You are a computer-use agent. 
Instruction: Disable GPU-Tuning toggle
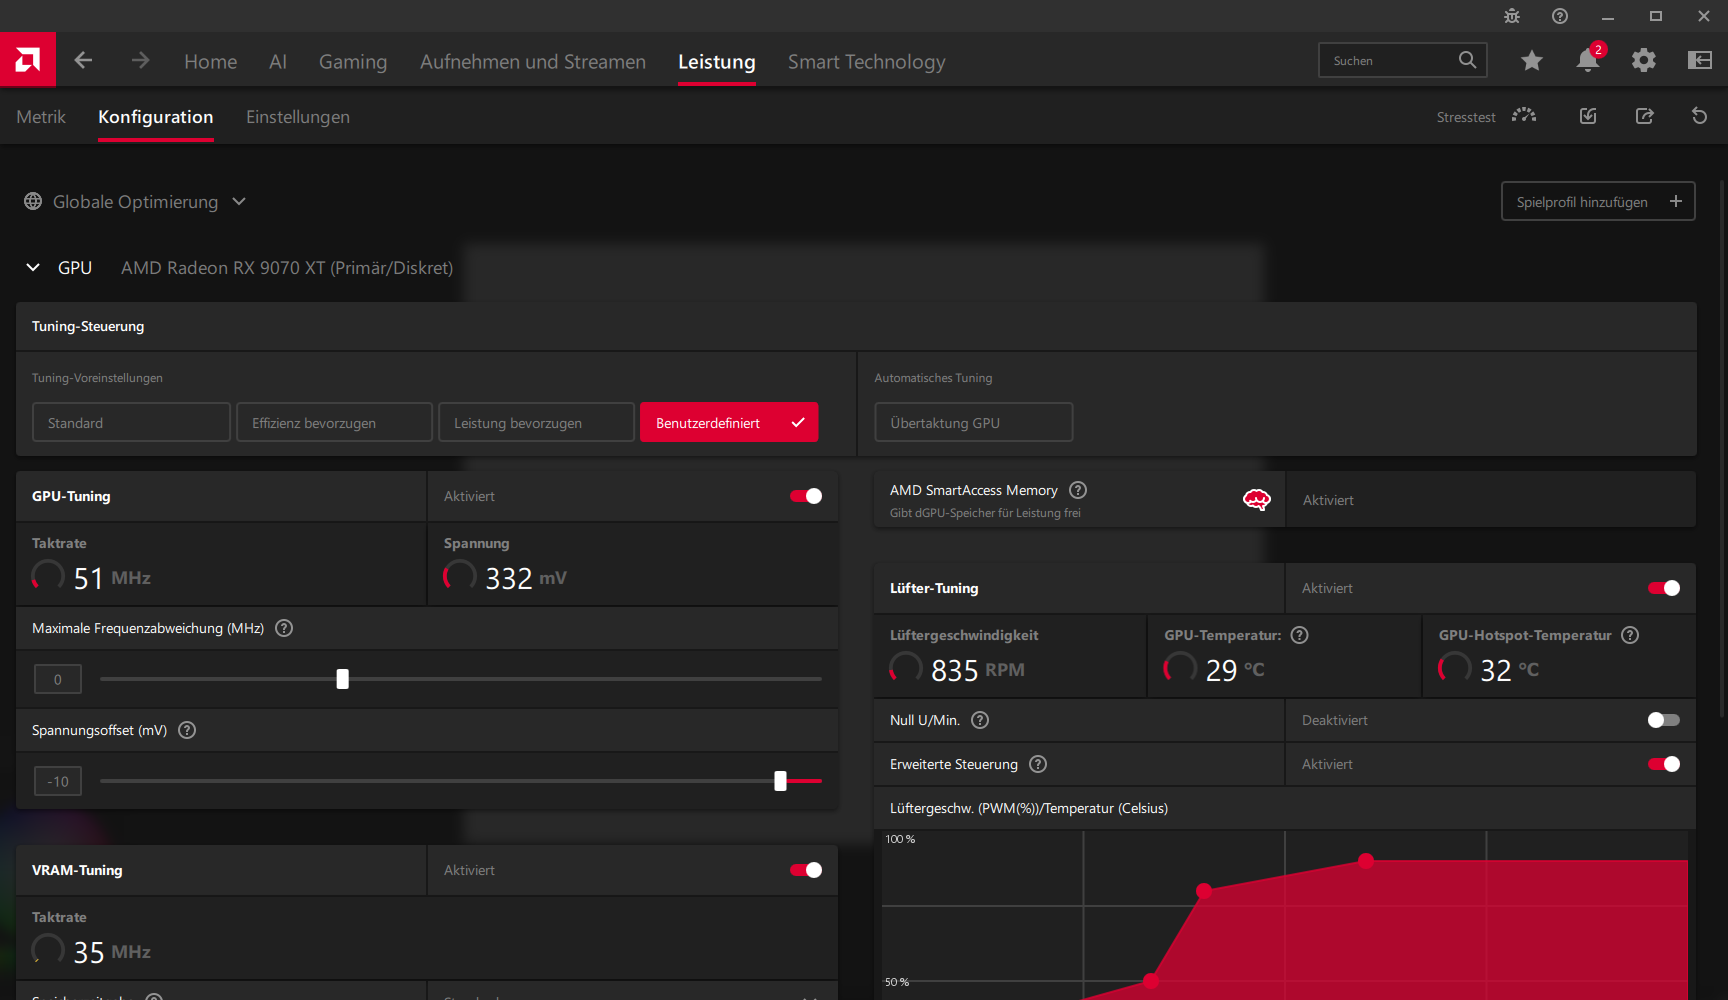[806, 496]
